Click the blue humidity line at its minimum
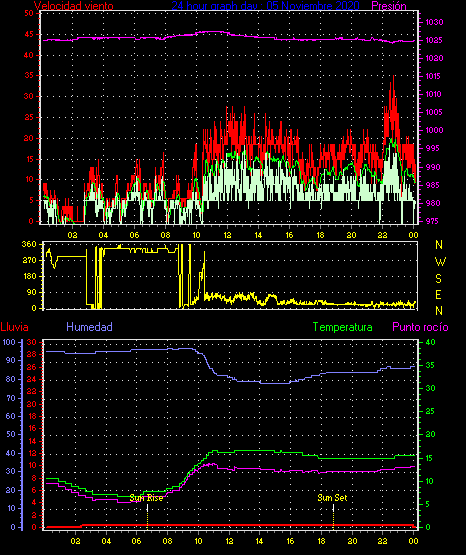Viewport: 466px width, 555px height. click(x=275, y=383)
